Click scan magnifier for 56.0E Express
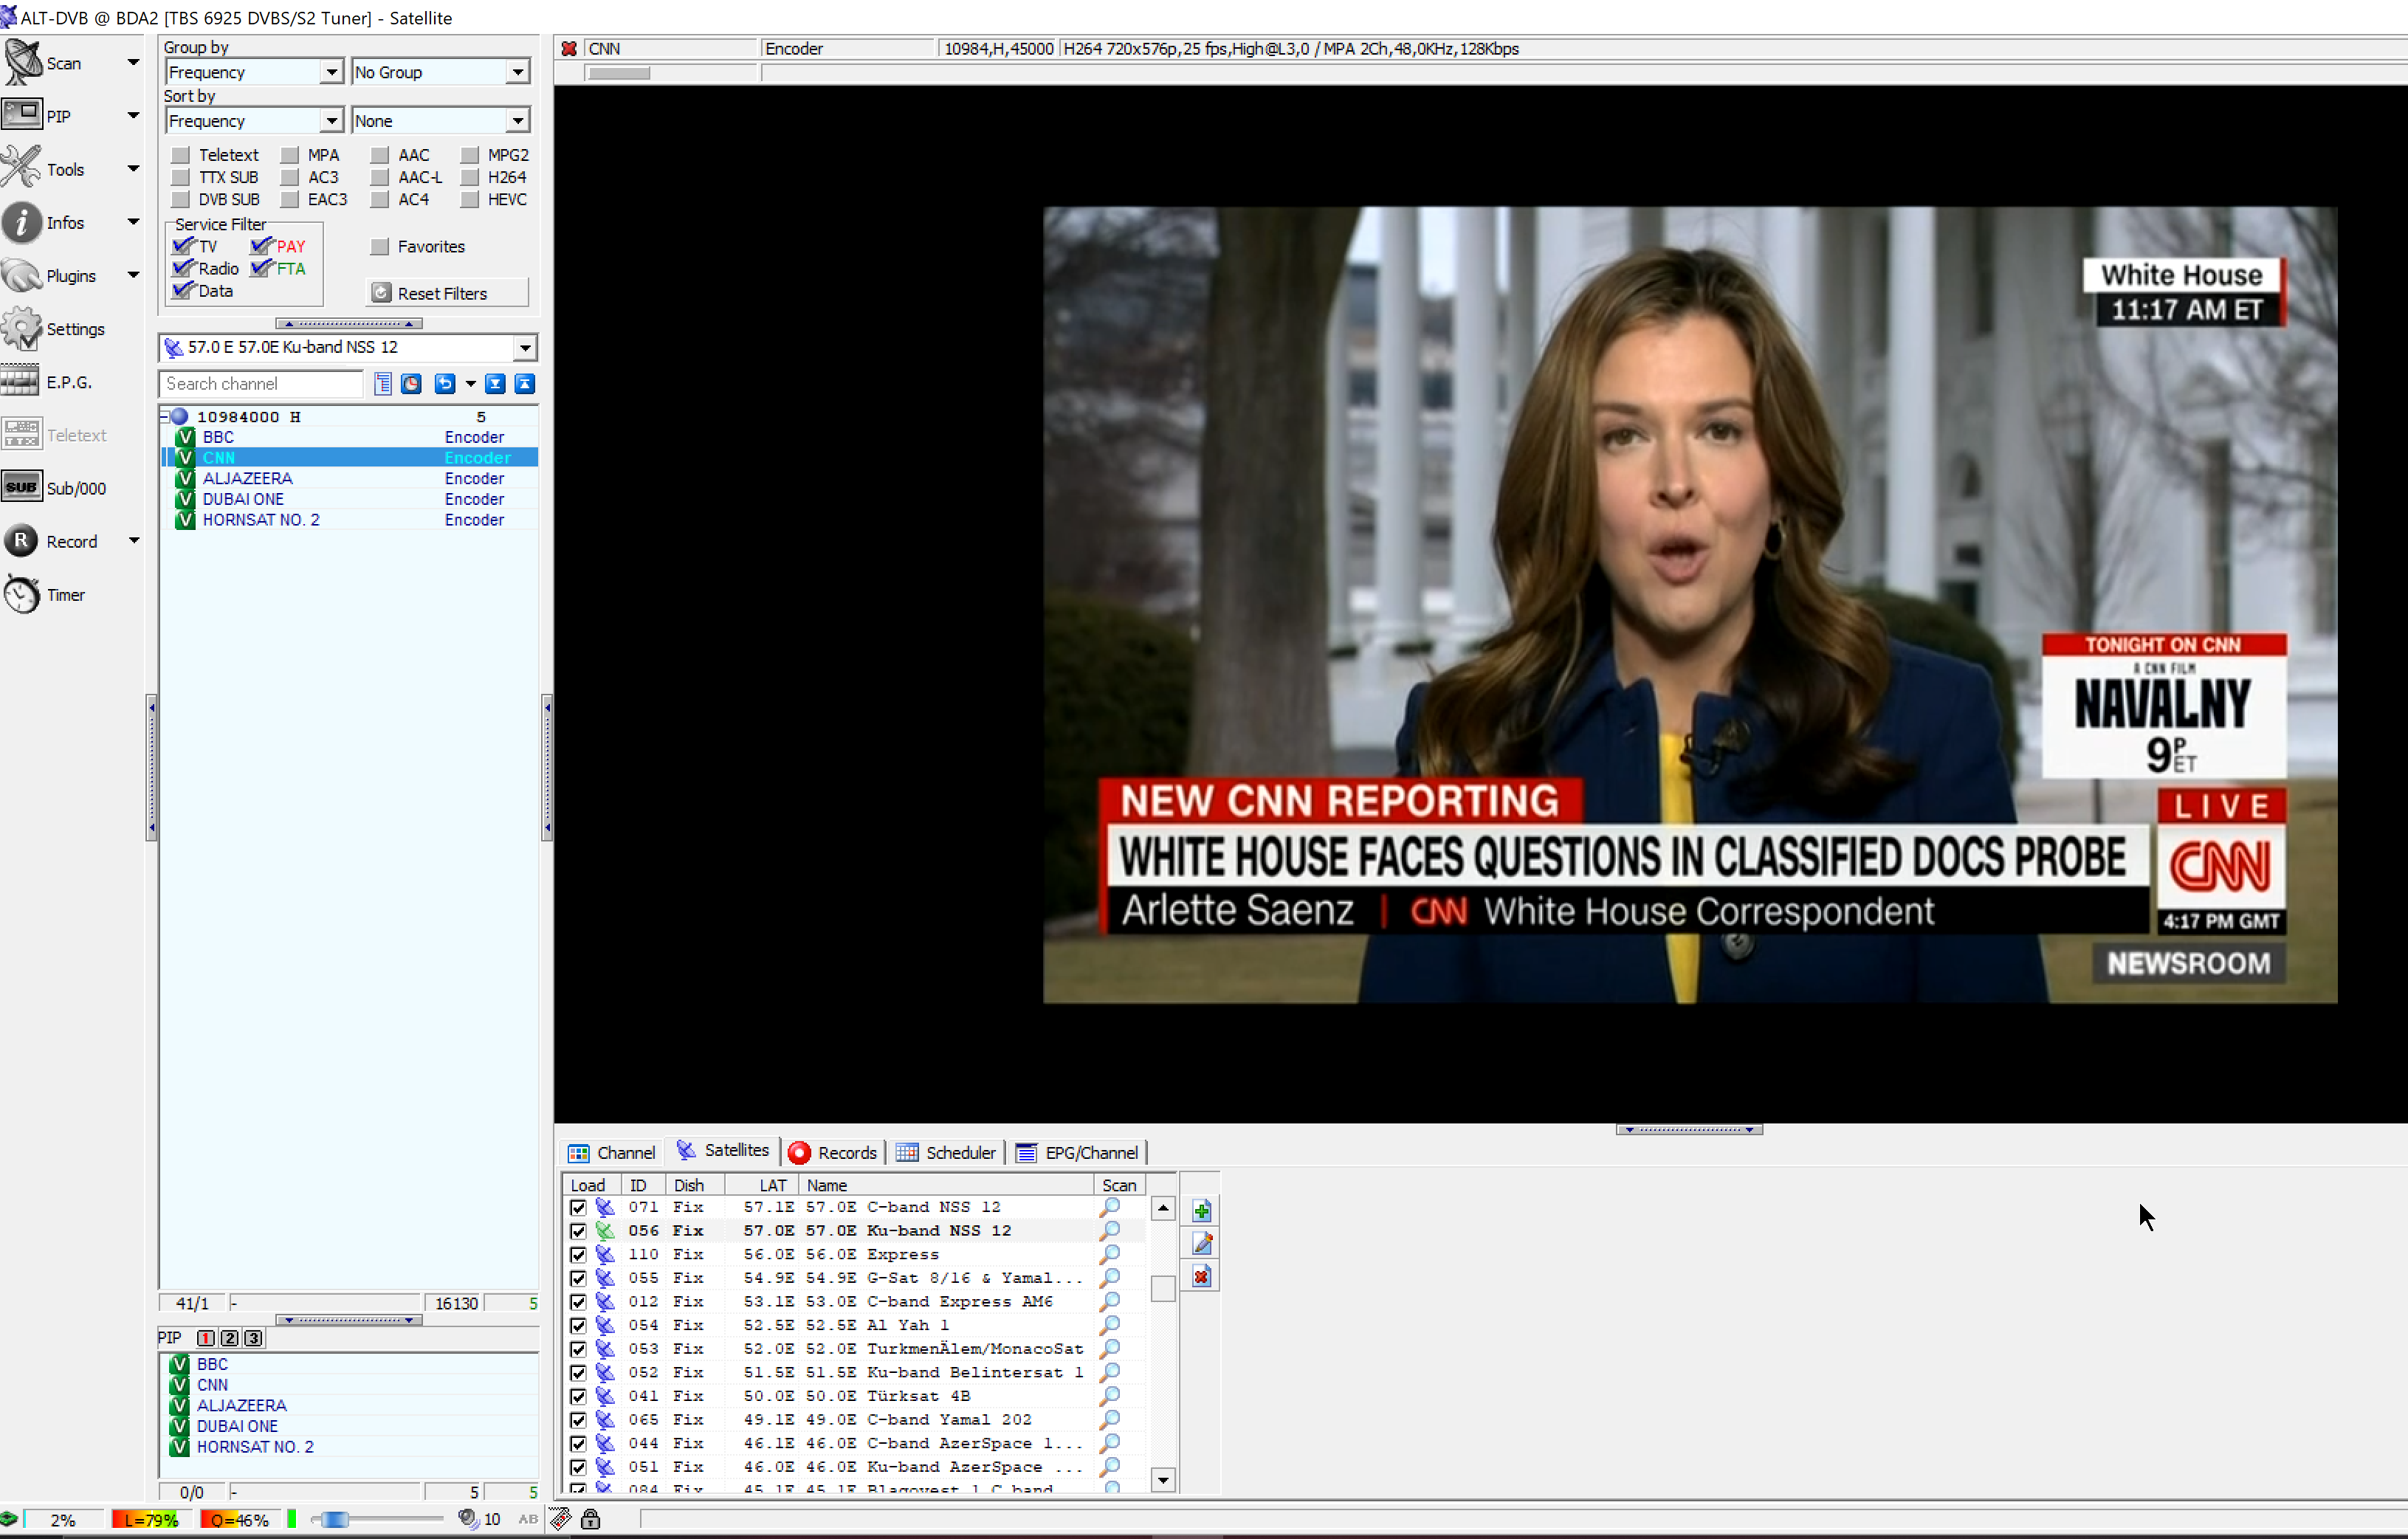This screenshot has width=2408, height=1539. [x=1110, y=1254]
